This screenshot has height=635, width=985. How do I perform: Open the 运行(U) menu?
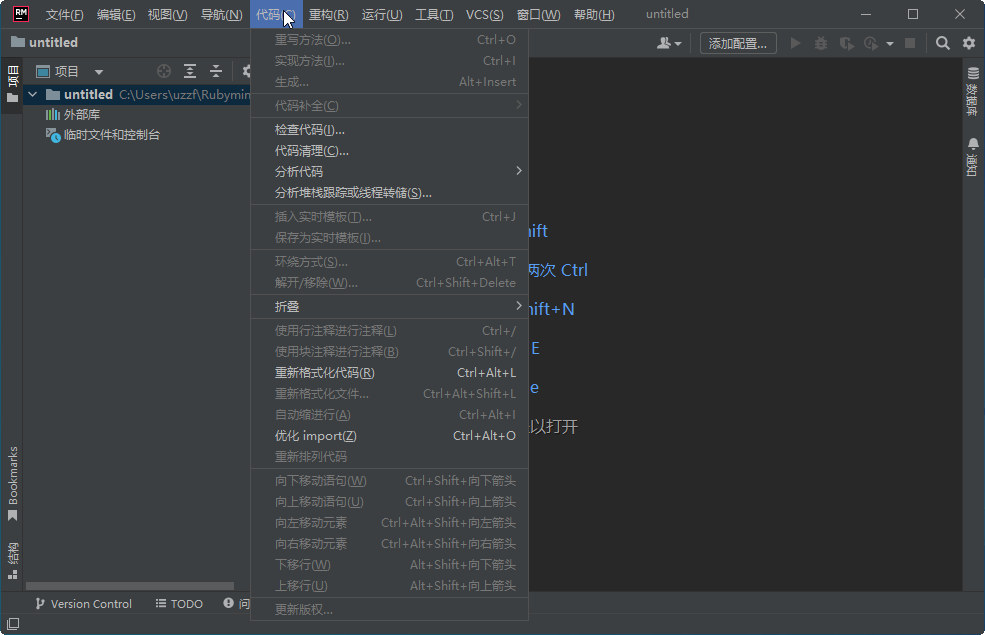(382, 14)
